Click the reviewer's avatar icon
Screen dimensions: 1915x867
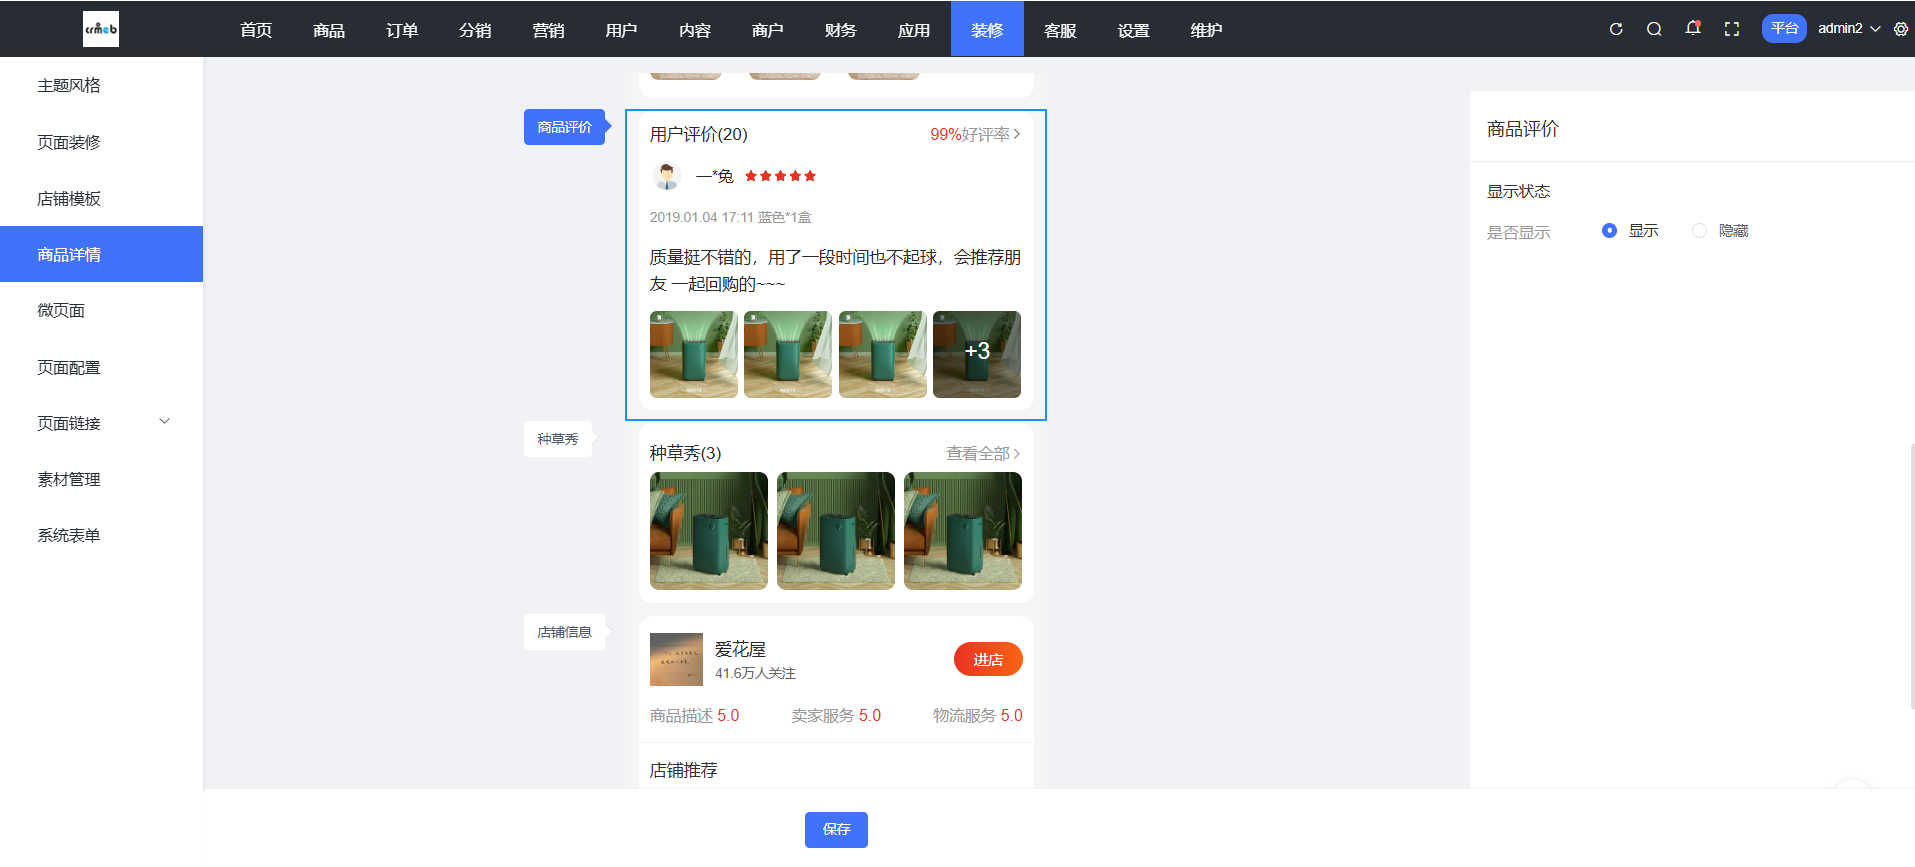coord(666,176)
